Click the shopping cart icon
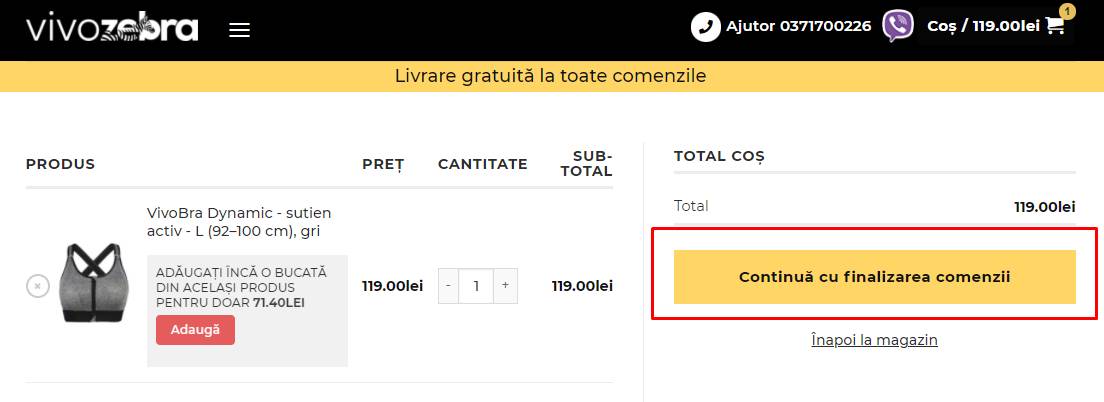 point(1055,28)
